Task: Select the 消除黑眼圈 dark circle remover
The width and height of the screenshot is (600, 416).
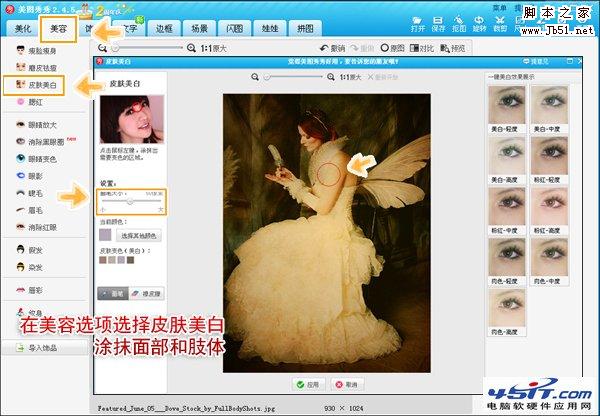Action: 40,142
